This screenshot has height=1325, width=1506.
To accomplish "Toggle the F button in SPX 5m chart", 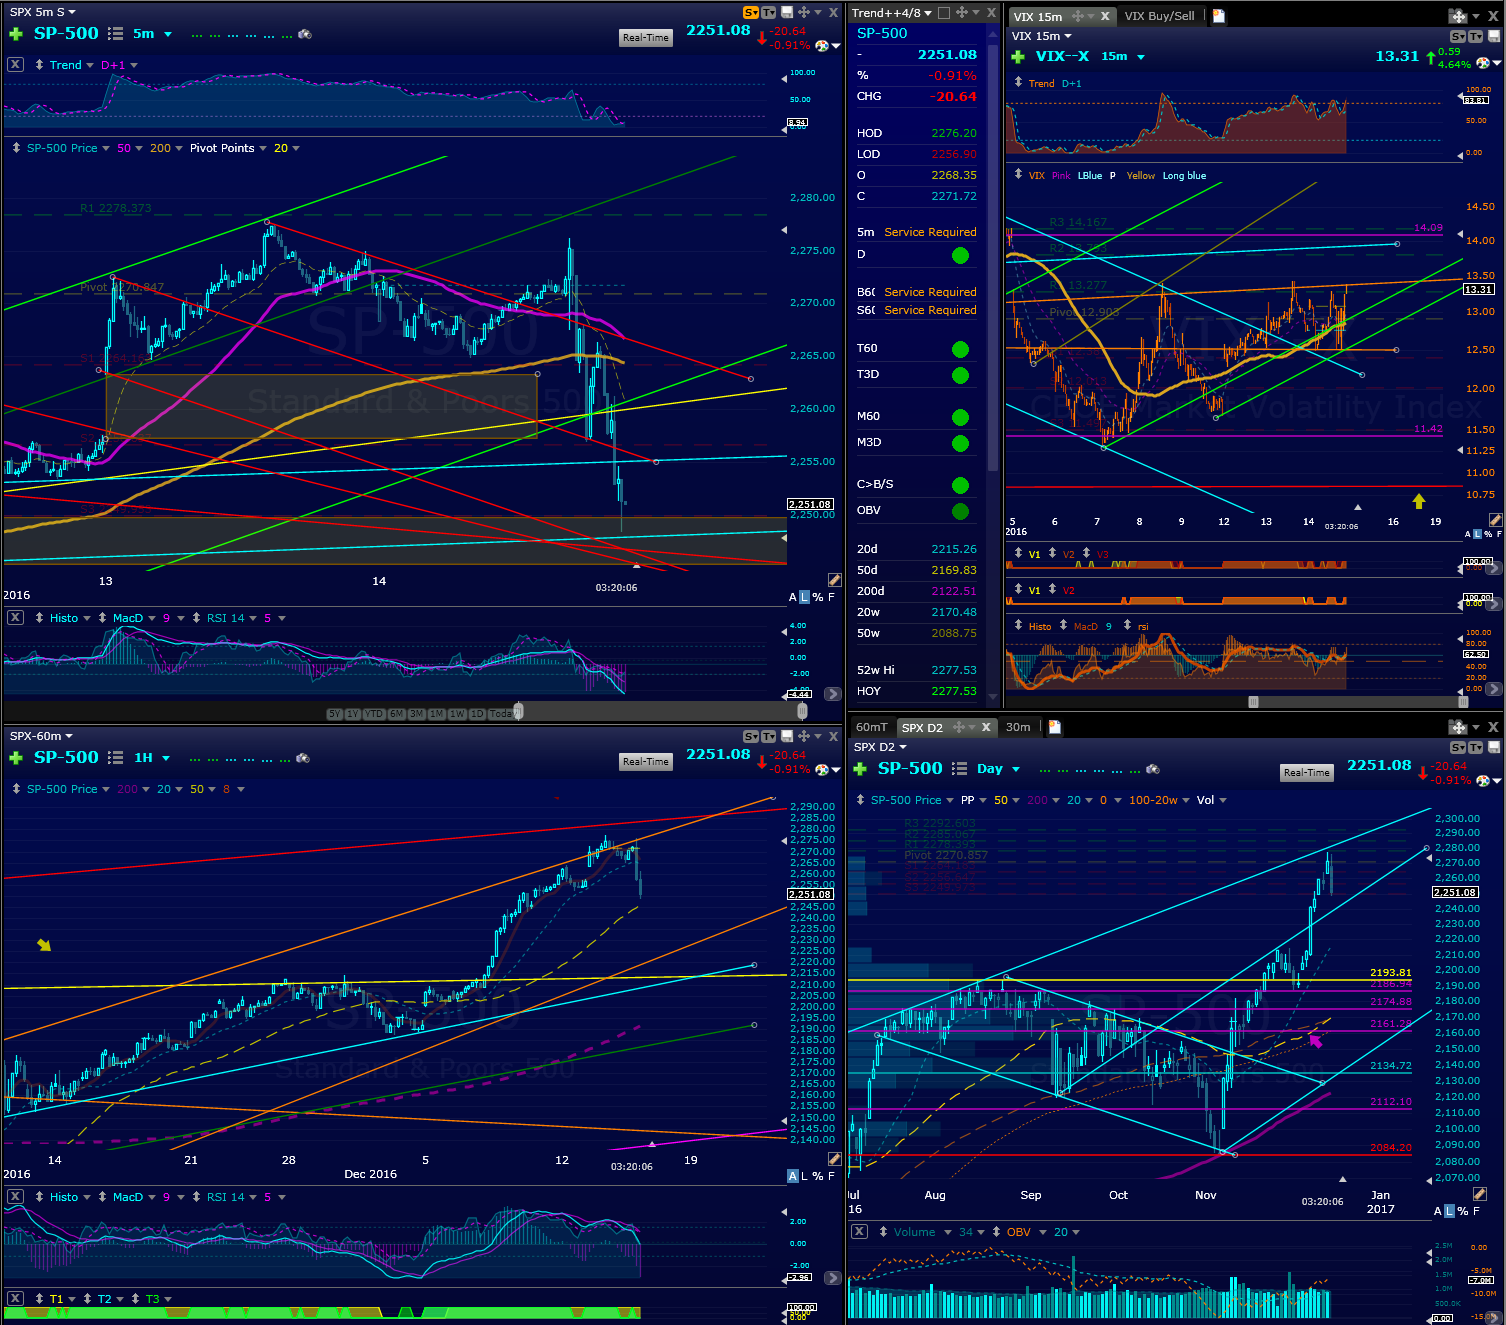I will tap(831, 597).
